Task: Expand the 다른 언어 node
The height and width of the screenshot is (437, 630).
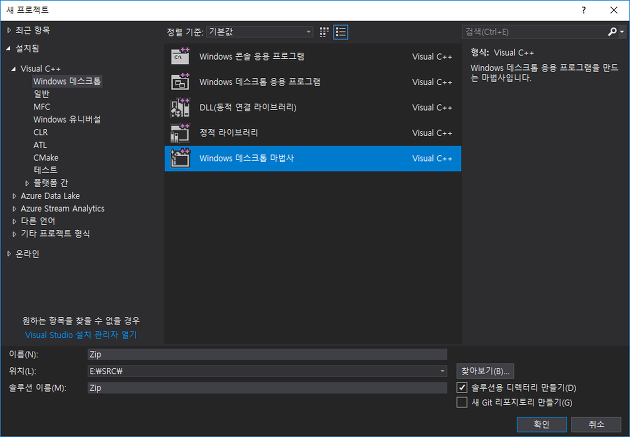Action: tap(14, 221)
